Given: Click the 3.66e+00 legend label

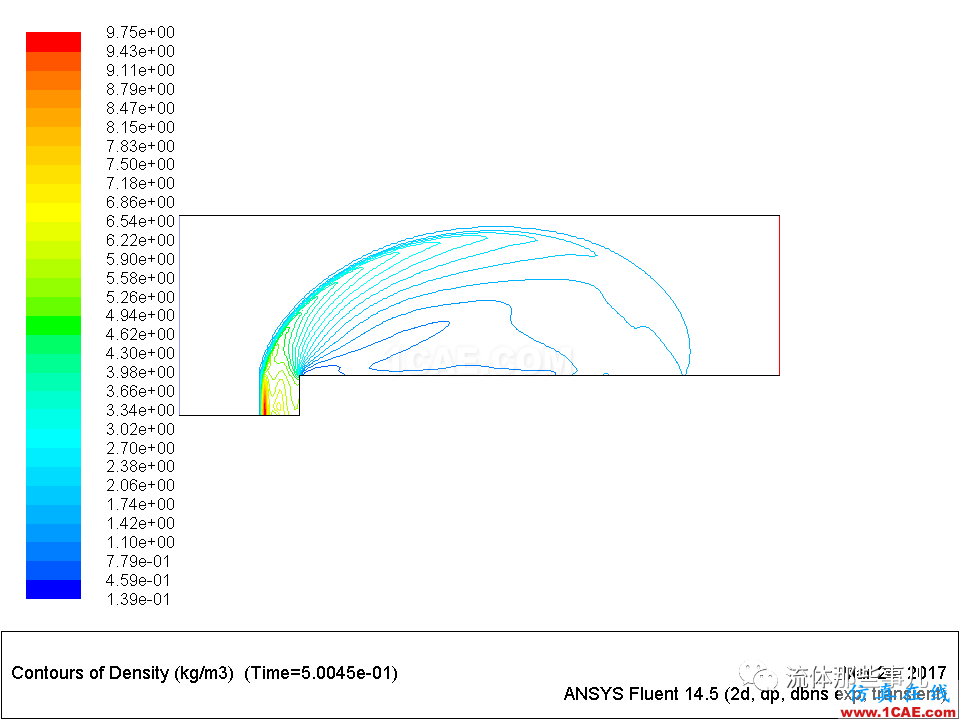Looking at the screenshot, I should 140,392.
